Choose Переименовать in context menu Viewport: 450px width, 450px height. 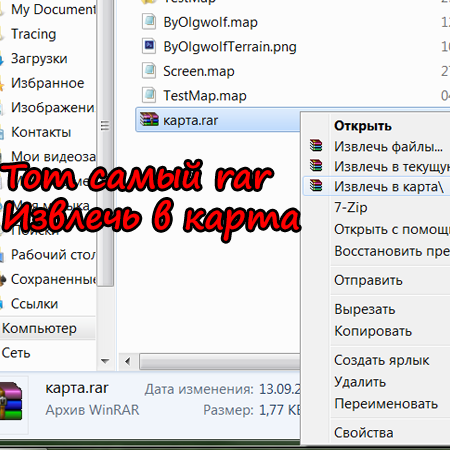pos(386,404)
